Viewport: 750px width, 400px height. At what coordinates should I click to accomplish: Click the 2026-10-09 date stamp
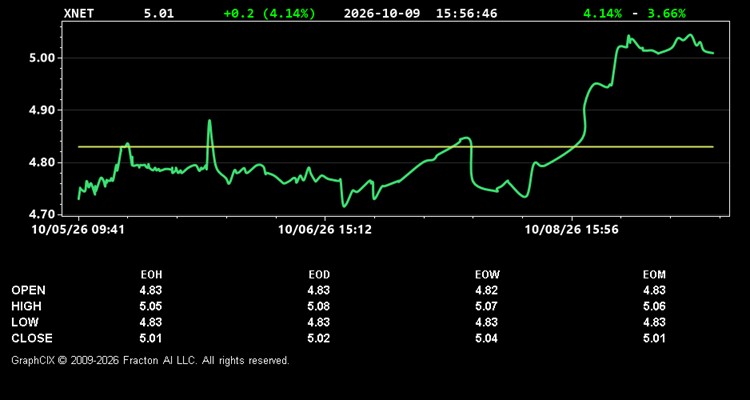[382, 13]
